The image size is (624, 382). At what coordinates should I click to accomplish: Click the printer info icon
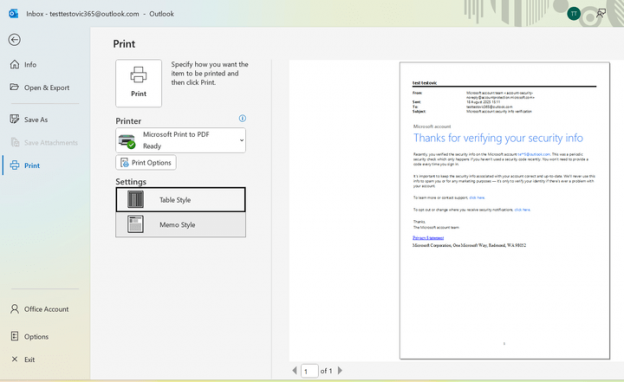click(x=242, y=118)
